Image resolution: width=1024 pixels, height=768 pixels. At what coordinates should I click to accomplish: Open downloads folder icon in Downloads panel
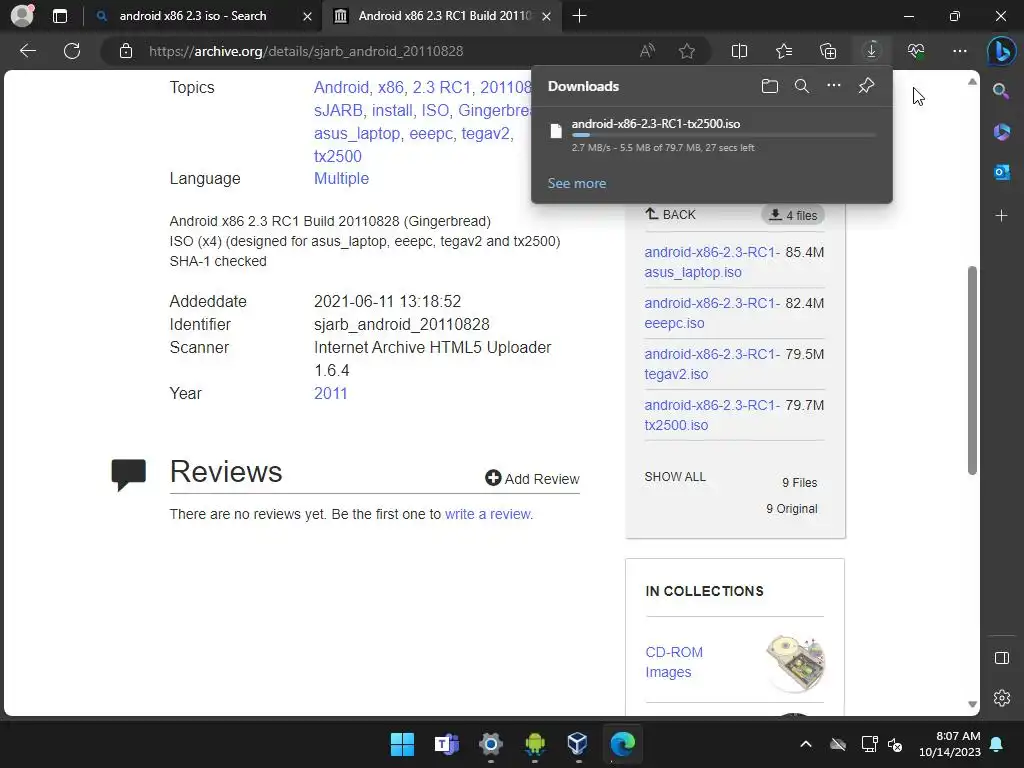pyautogui.click(x=770, y=86)
